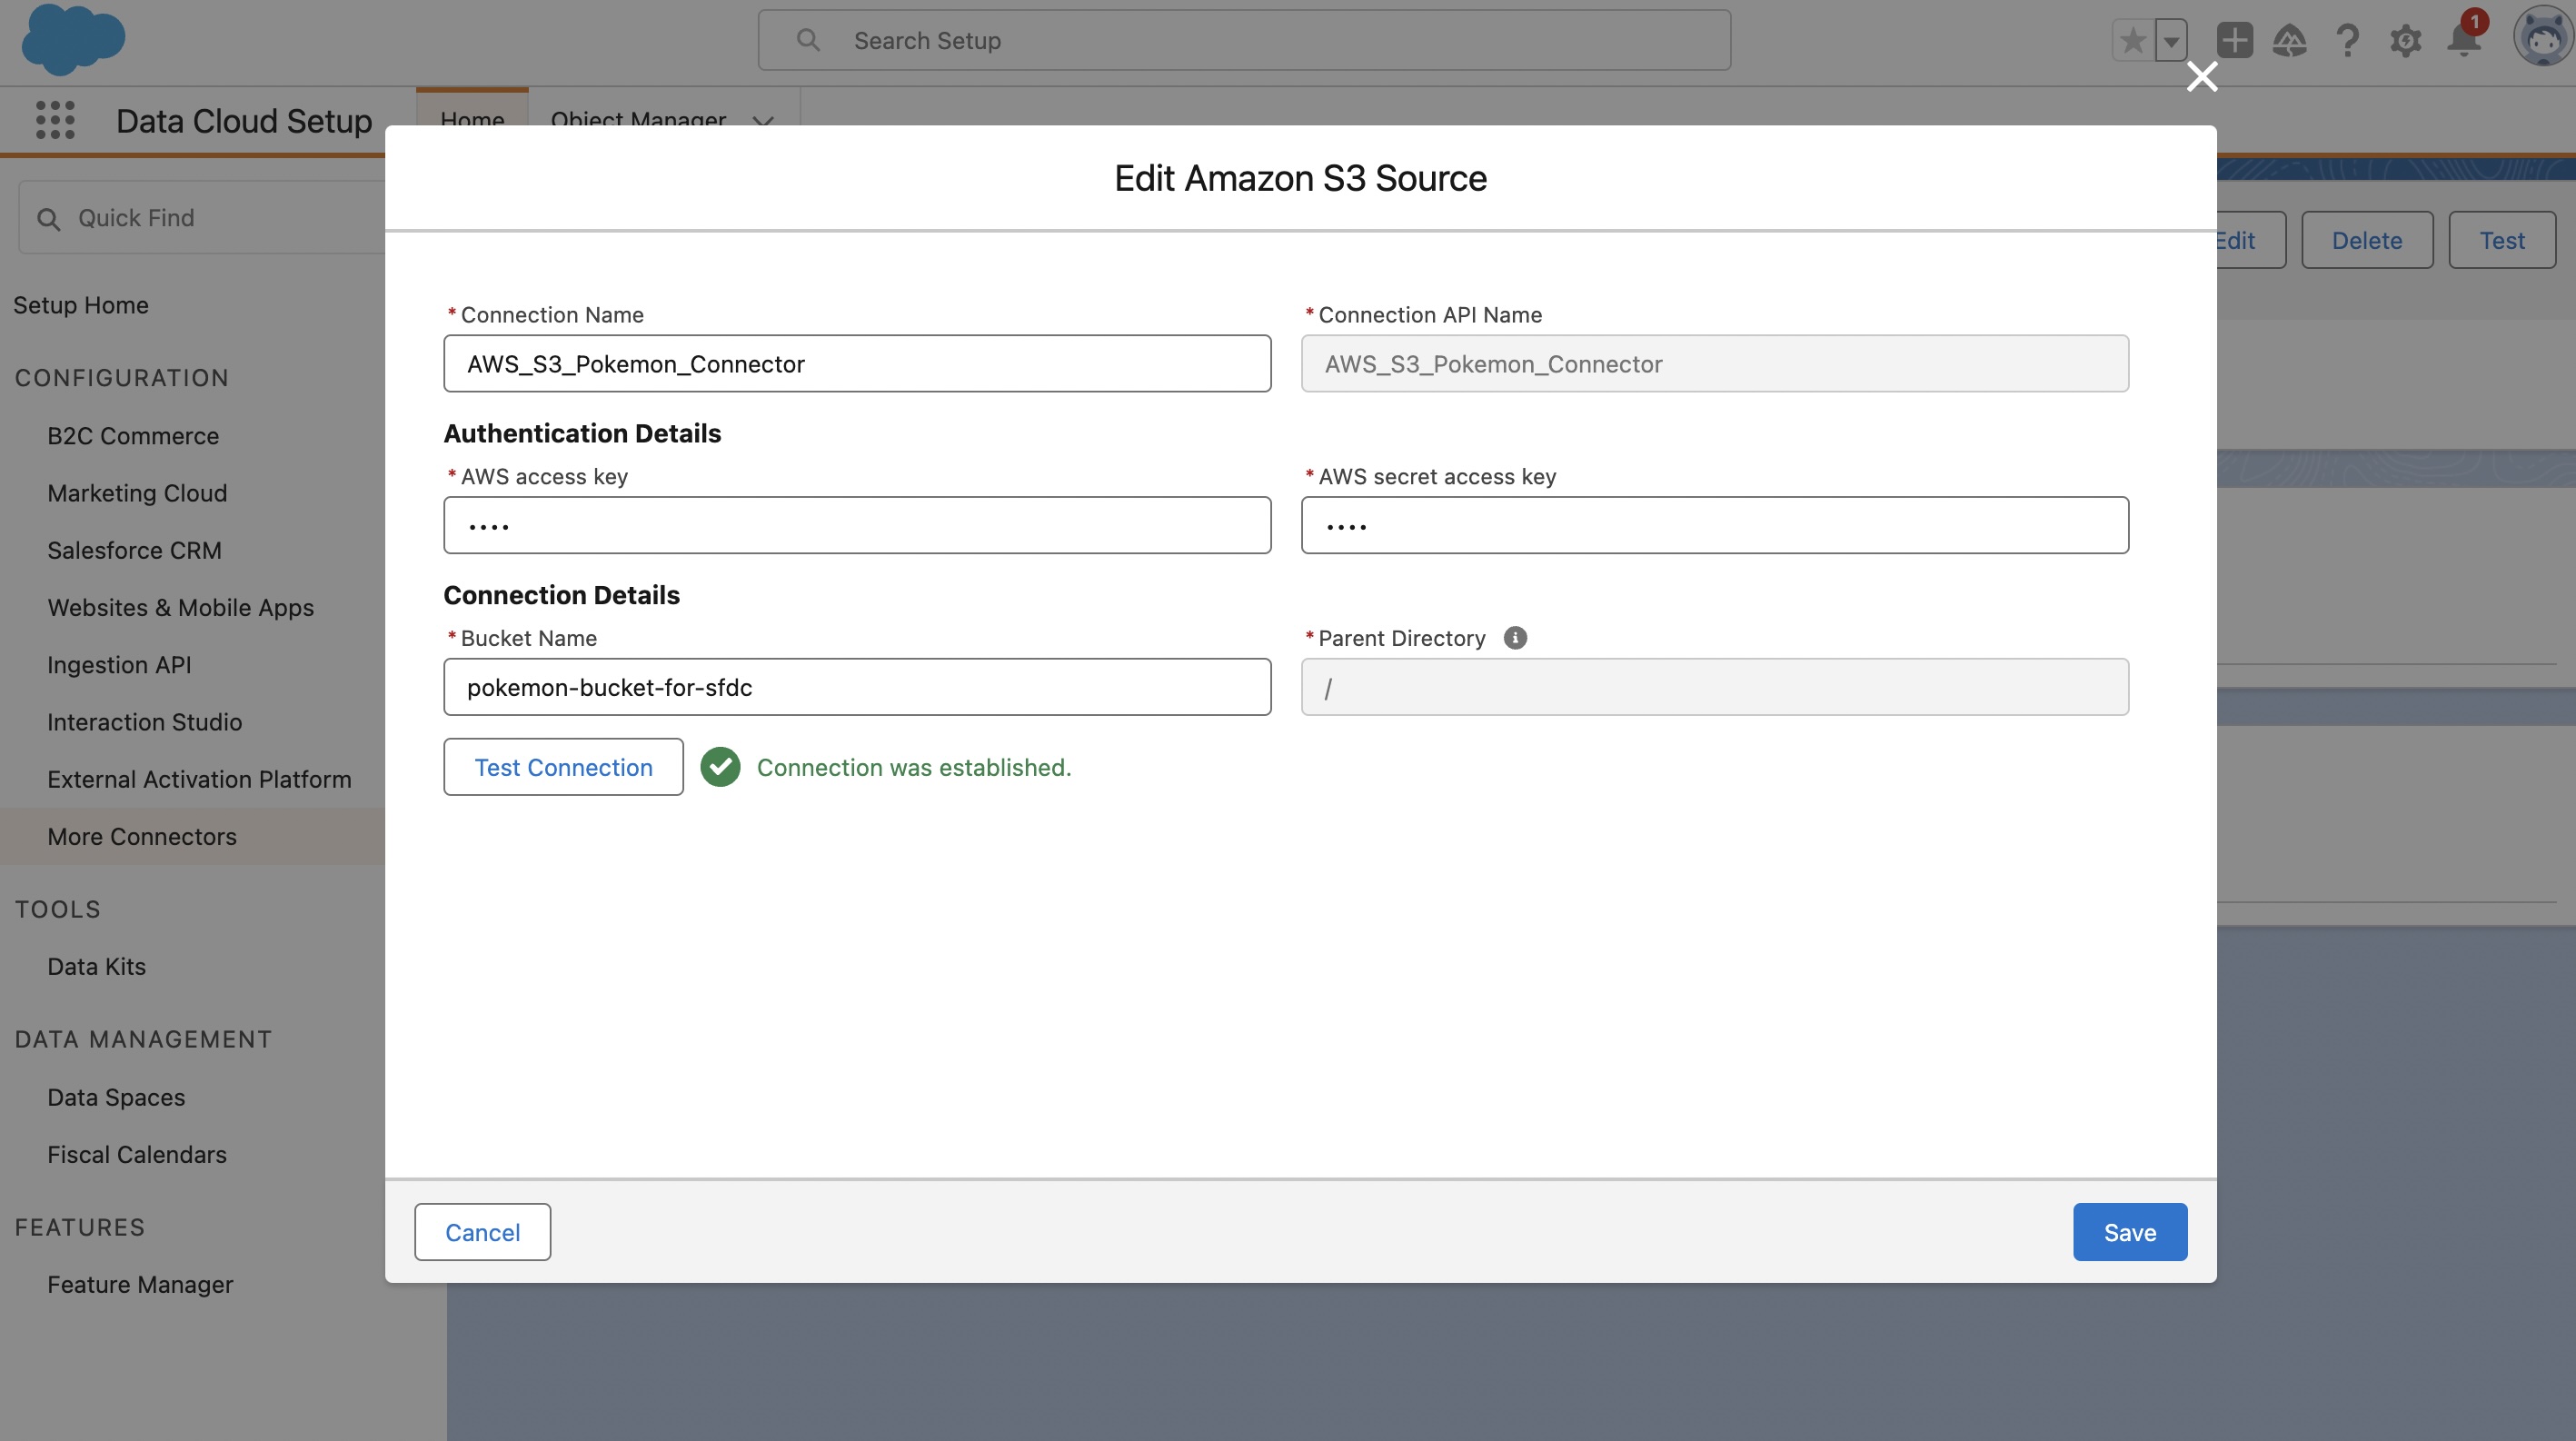
Task: Open Interaction Studio in sidebar
Action: (x=144, y=722)
